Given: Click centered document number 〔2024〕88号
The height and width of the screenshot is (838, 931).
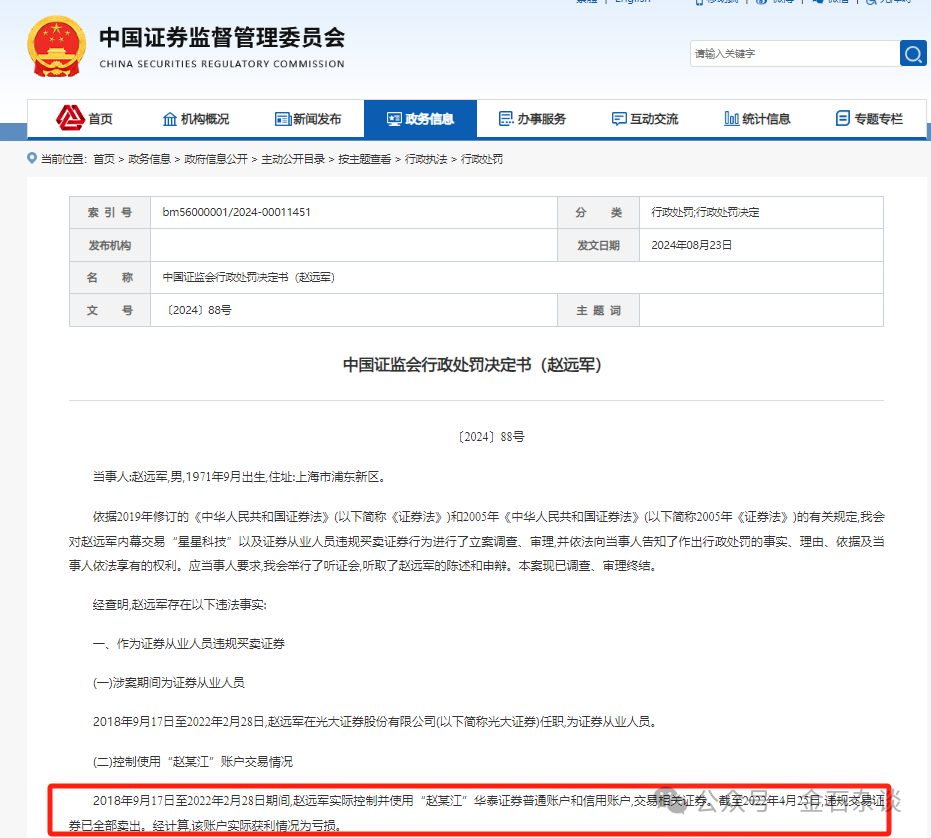Looking at the screenshot, I should pos(491,437).
